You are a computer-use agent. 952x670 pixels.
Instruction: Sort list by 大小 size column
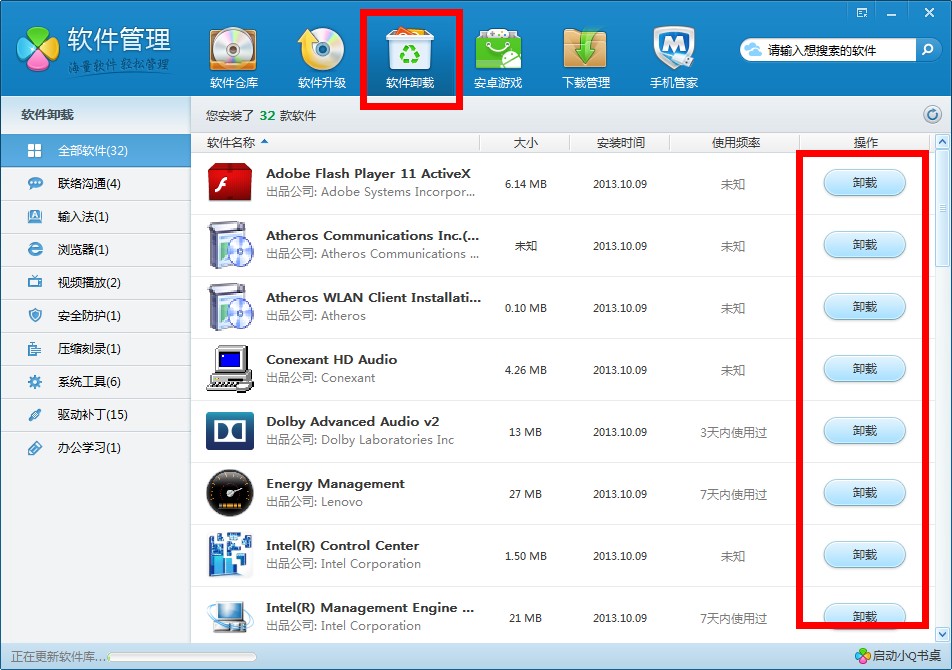coord(525,143)
